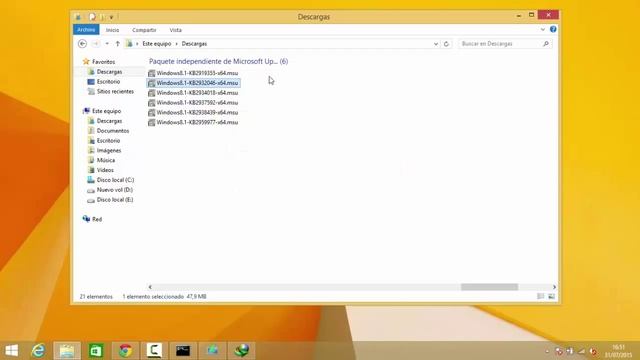The width and height of the screenshot is (640, 360).
Task: Open Nuevo vol (D:) drive
Action: tap(115, 190)
